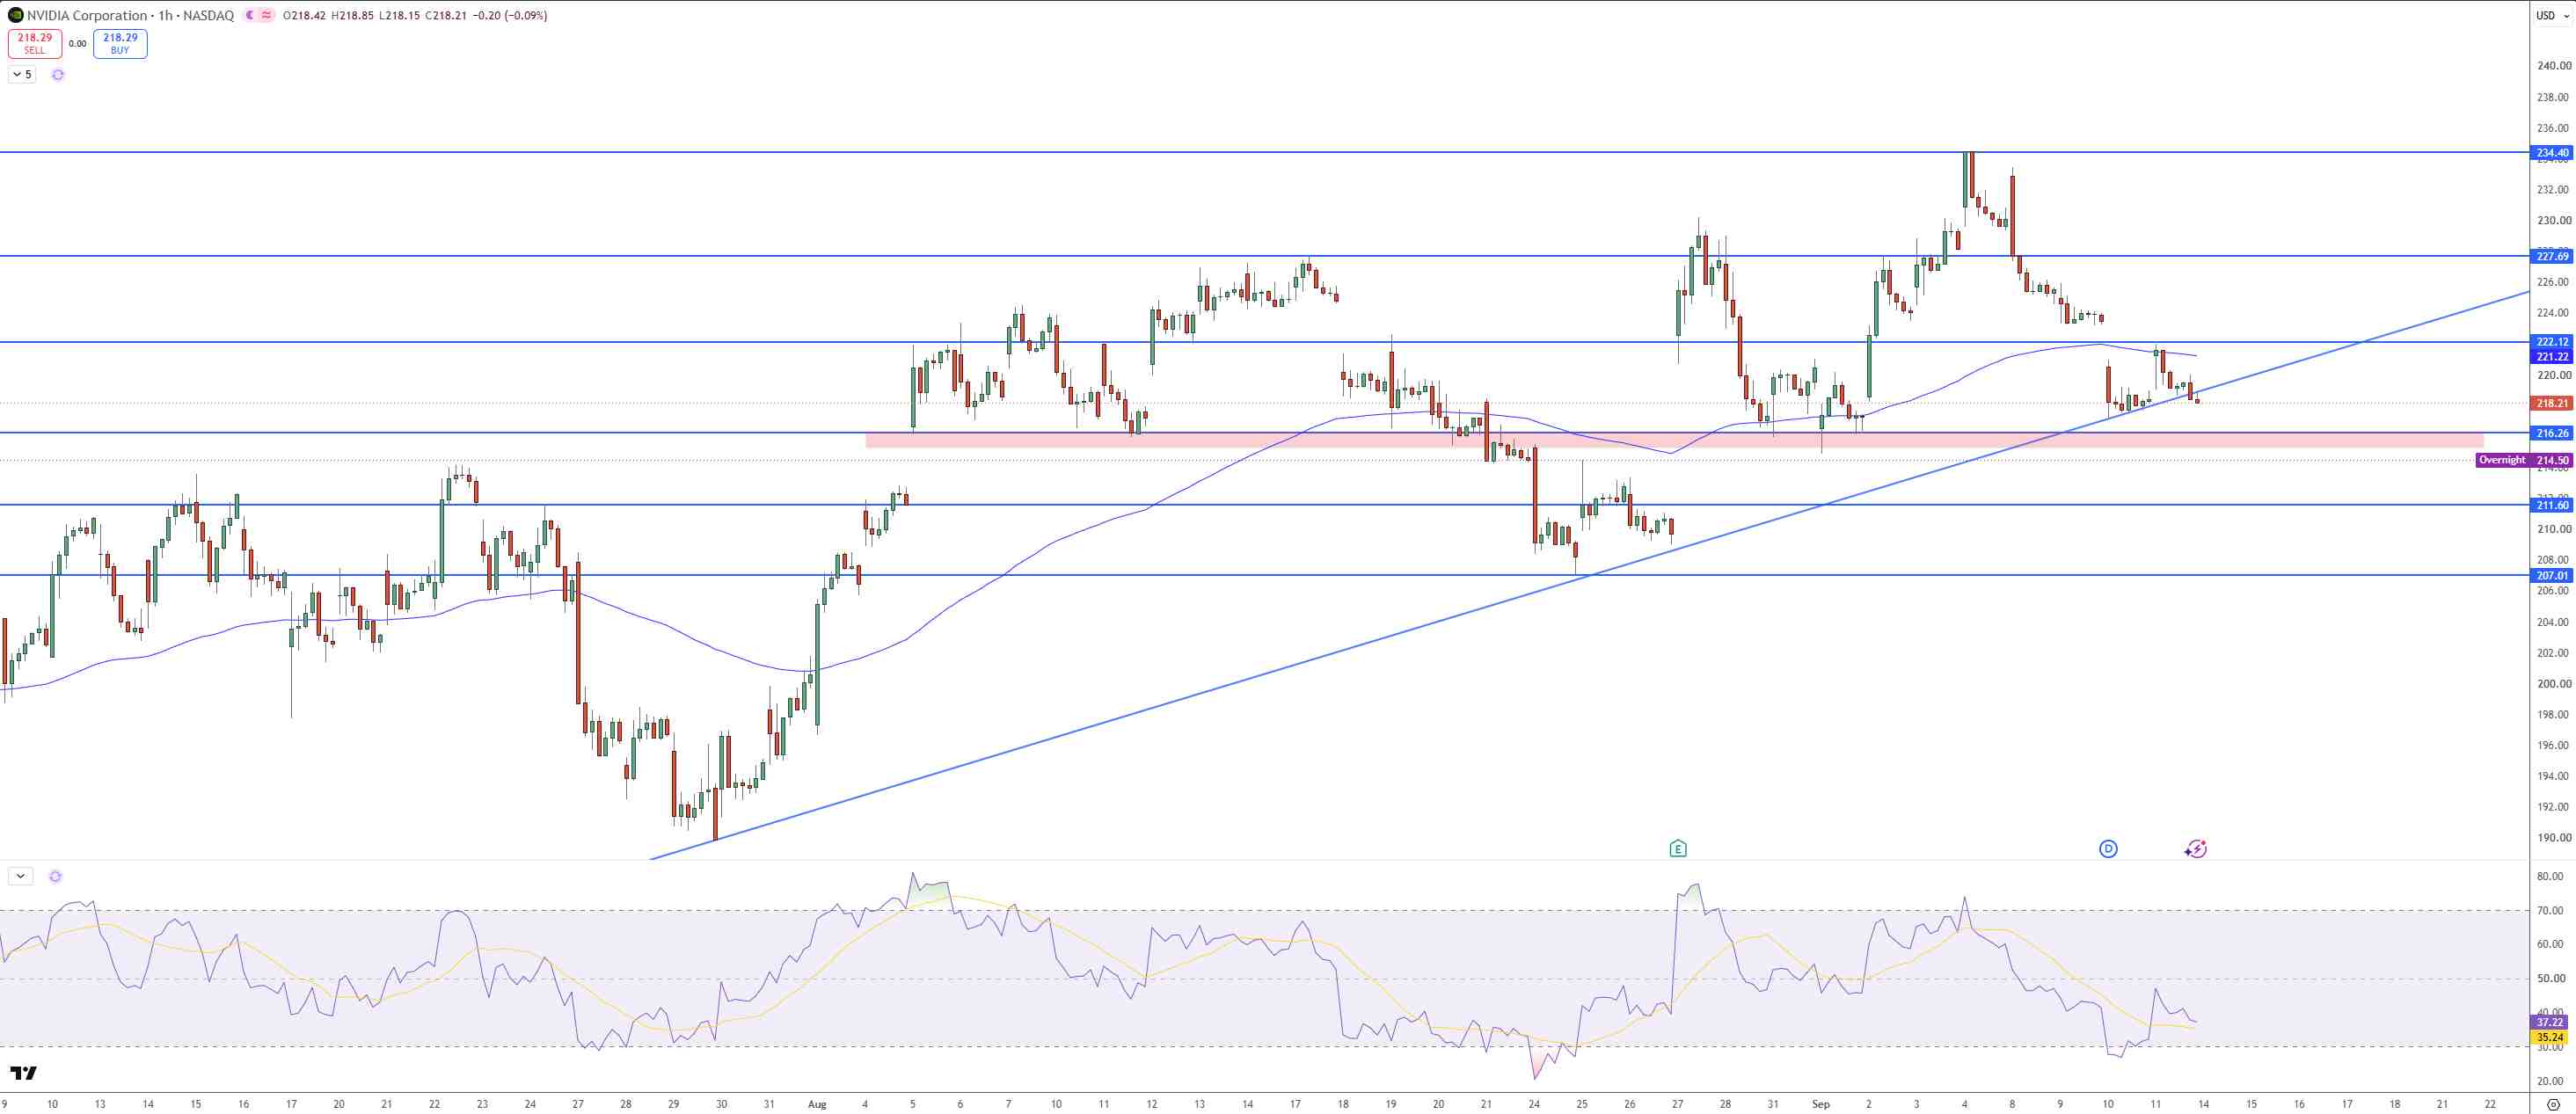Open the USD currency dropdown
The width and height of the screenshot is (2576, 1114).
(x=2552, y=15)
